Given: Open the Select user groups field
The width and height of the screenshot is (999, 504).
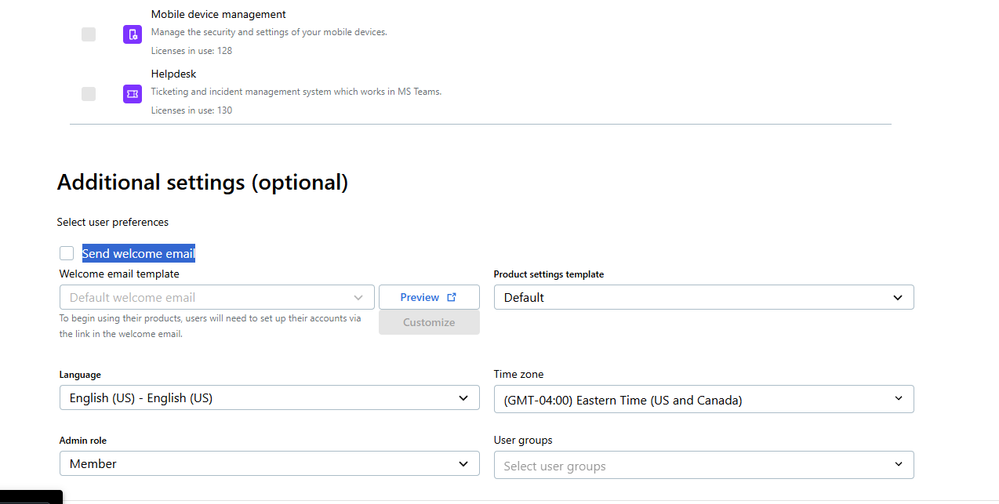Looking at the screenshot, I should pyautogui.click(x=703, y=466).
